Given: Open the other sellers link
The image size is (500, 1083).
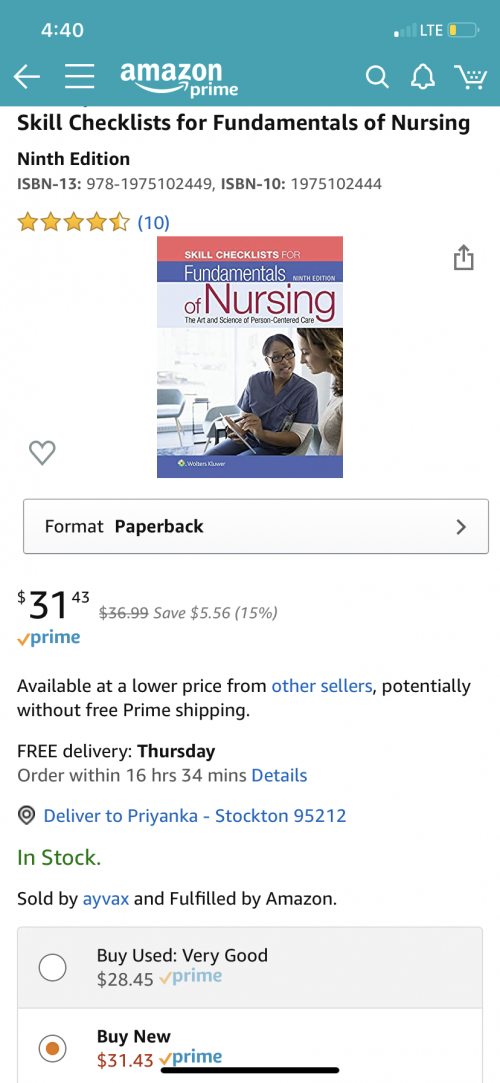Looking at the screenshot, I should tap(322, 686).
